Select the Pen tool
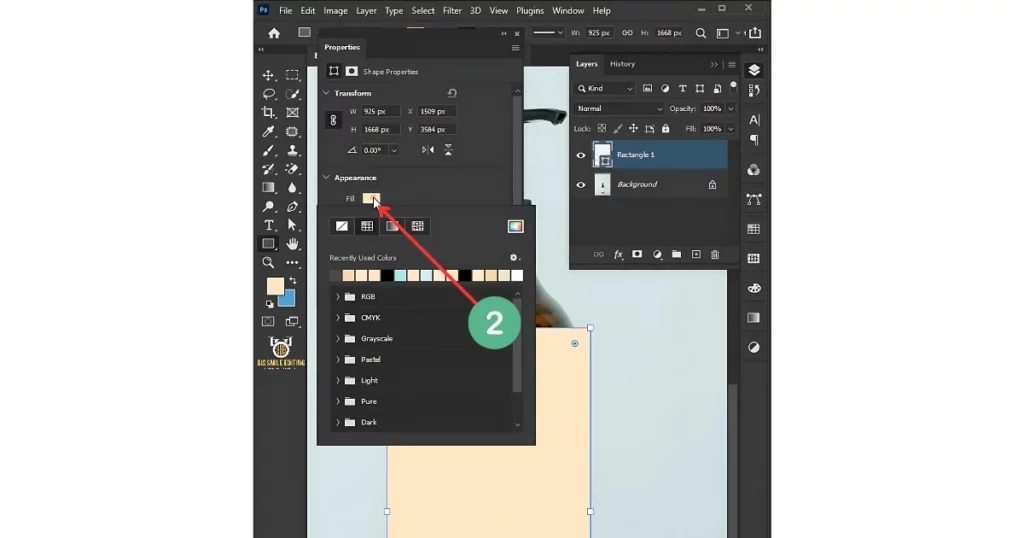1024x538 pixels. tap(292, 207)
